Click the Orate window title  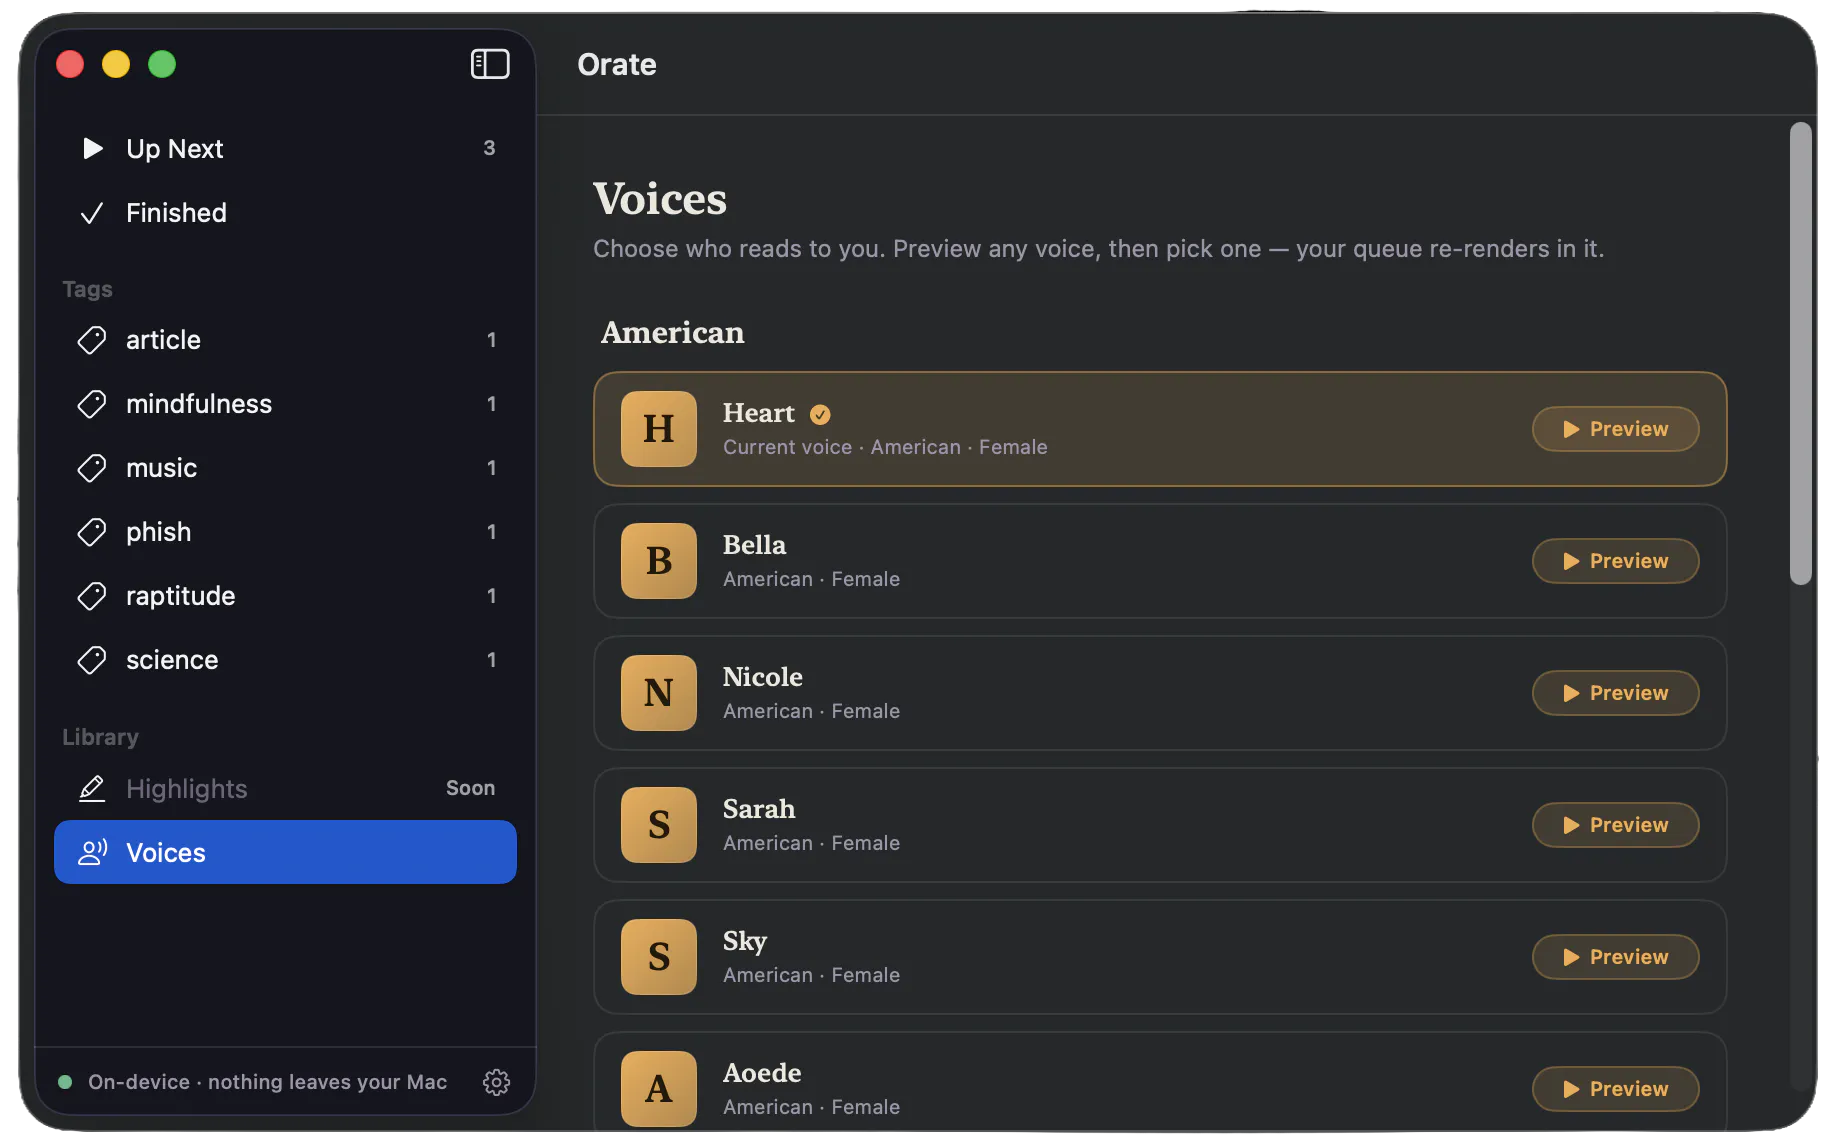[x=617, y=64]
